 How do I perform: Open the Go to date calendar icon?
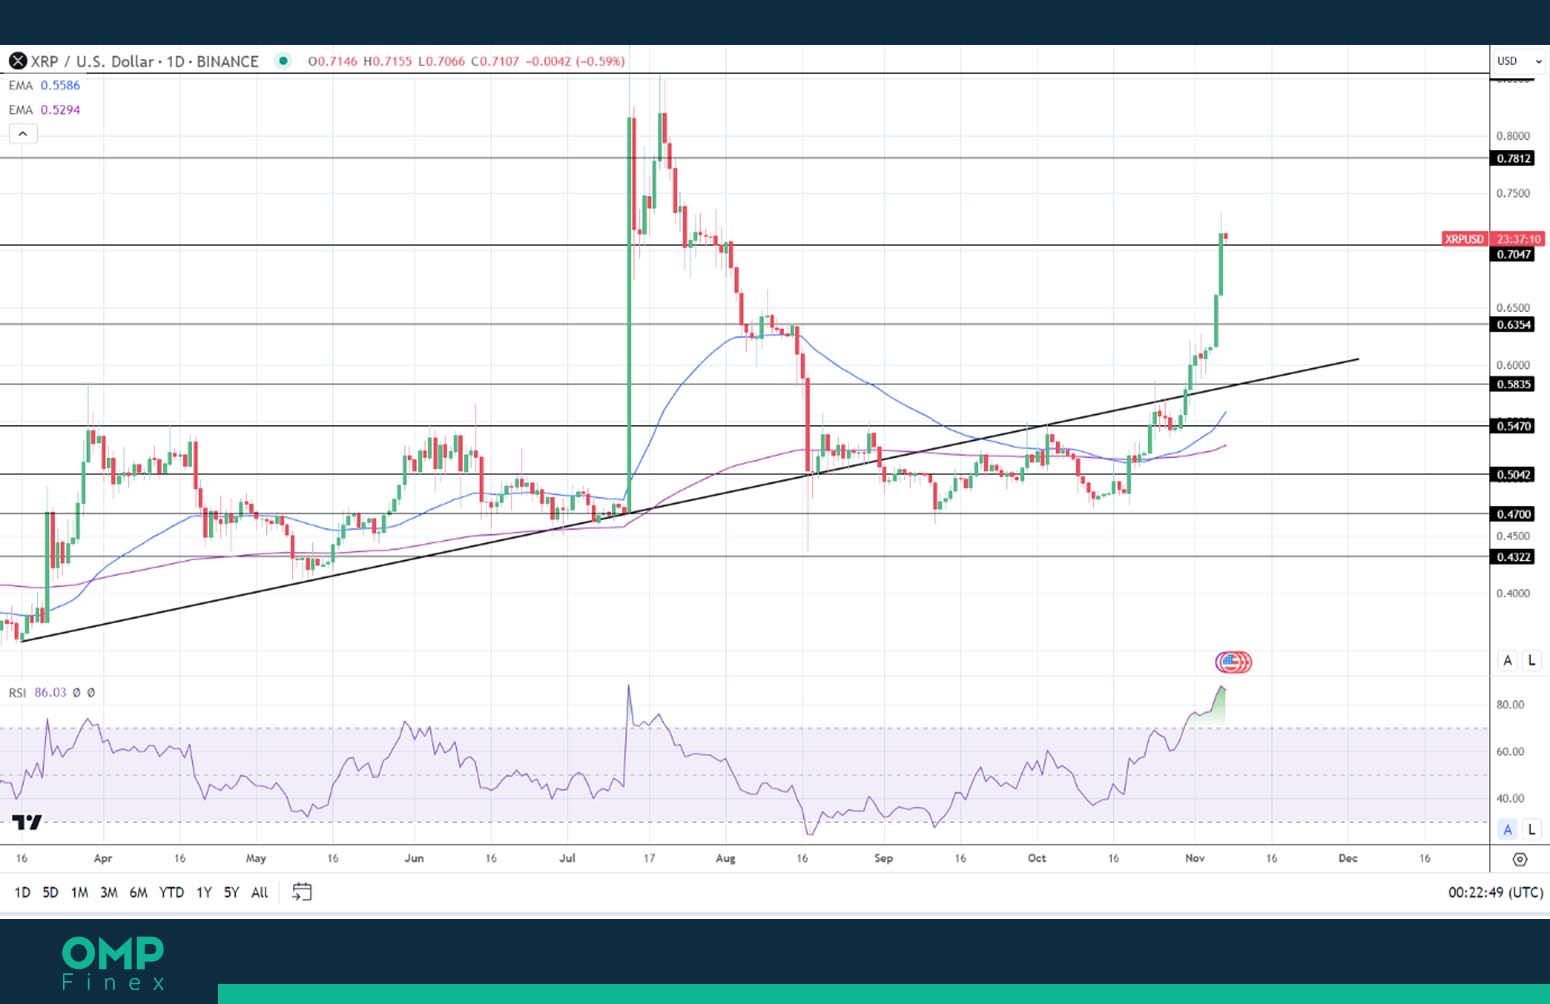point(301,892)
